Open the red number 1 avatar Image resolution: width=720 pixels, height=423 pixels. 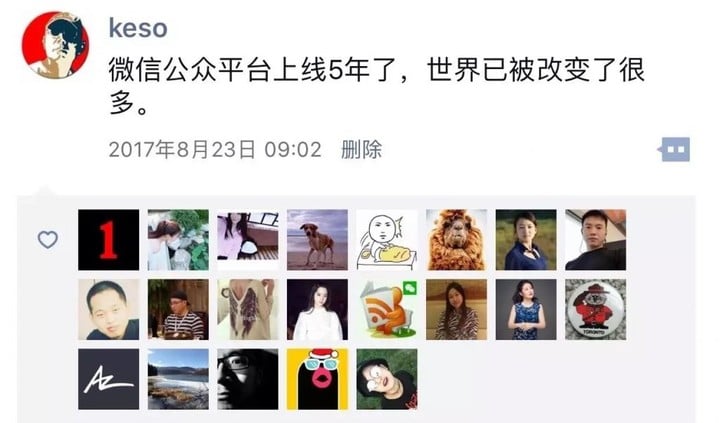tap(108, 240)
